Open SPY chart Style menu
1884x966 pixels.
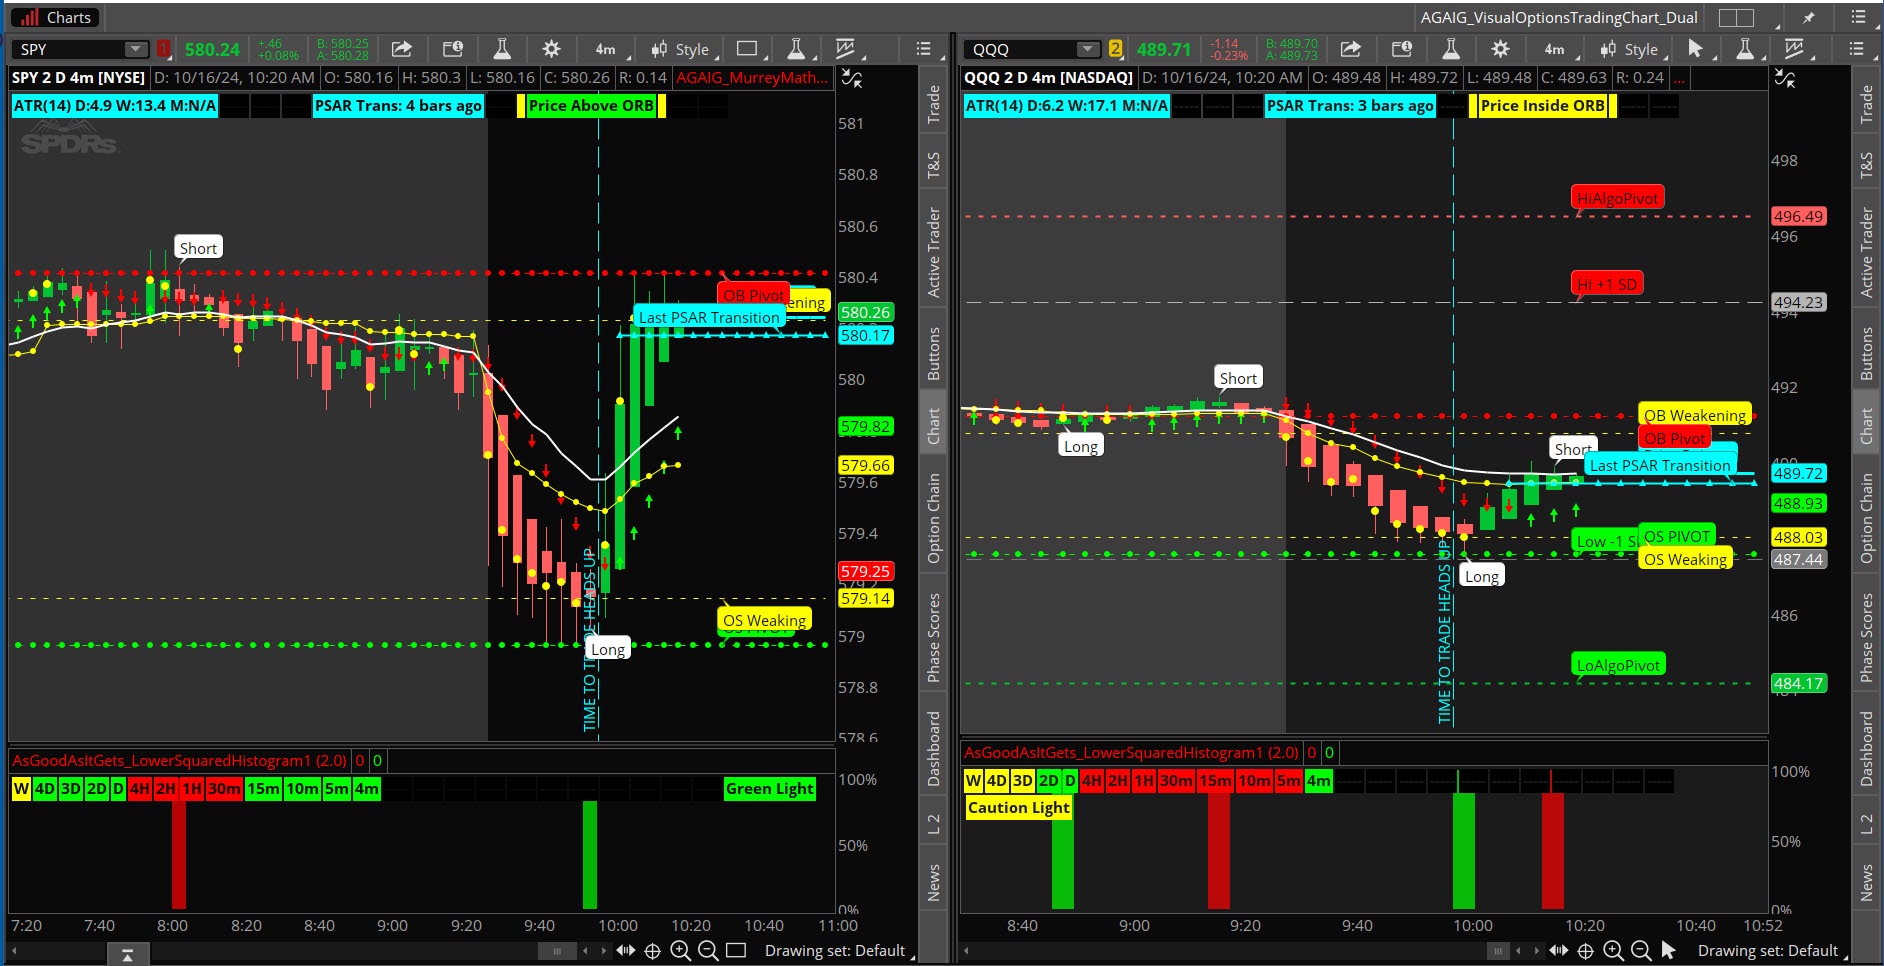tap(680, 49)
